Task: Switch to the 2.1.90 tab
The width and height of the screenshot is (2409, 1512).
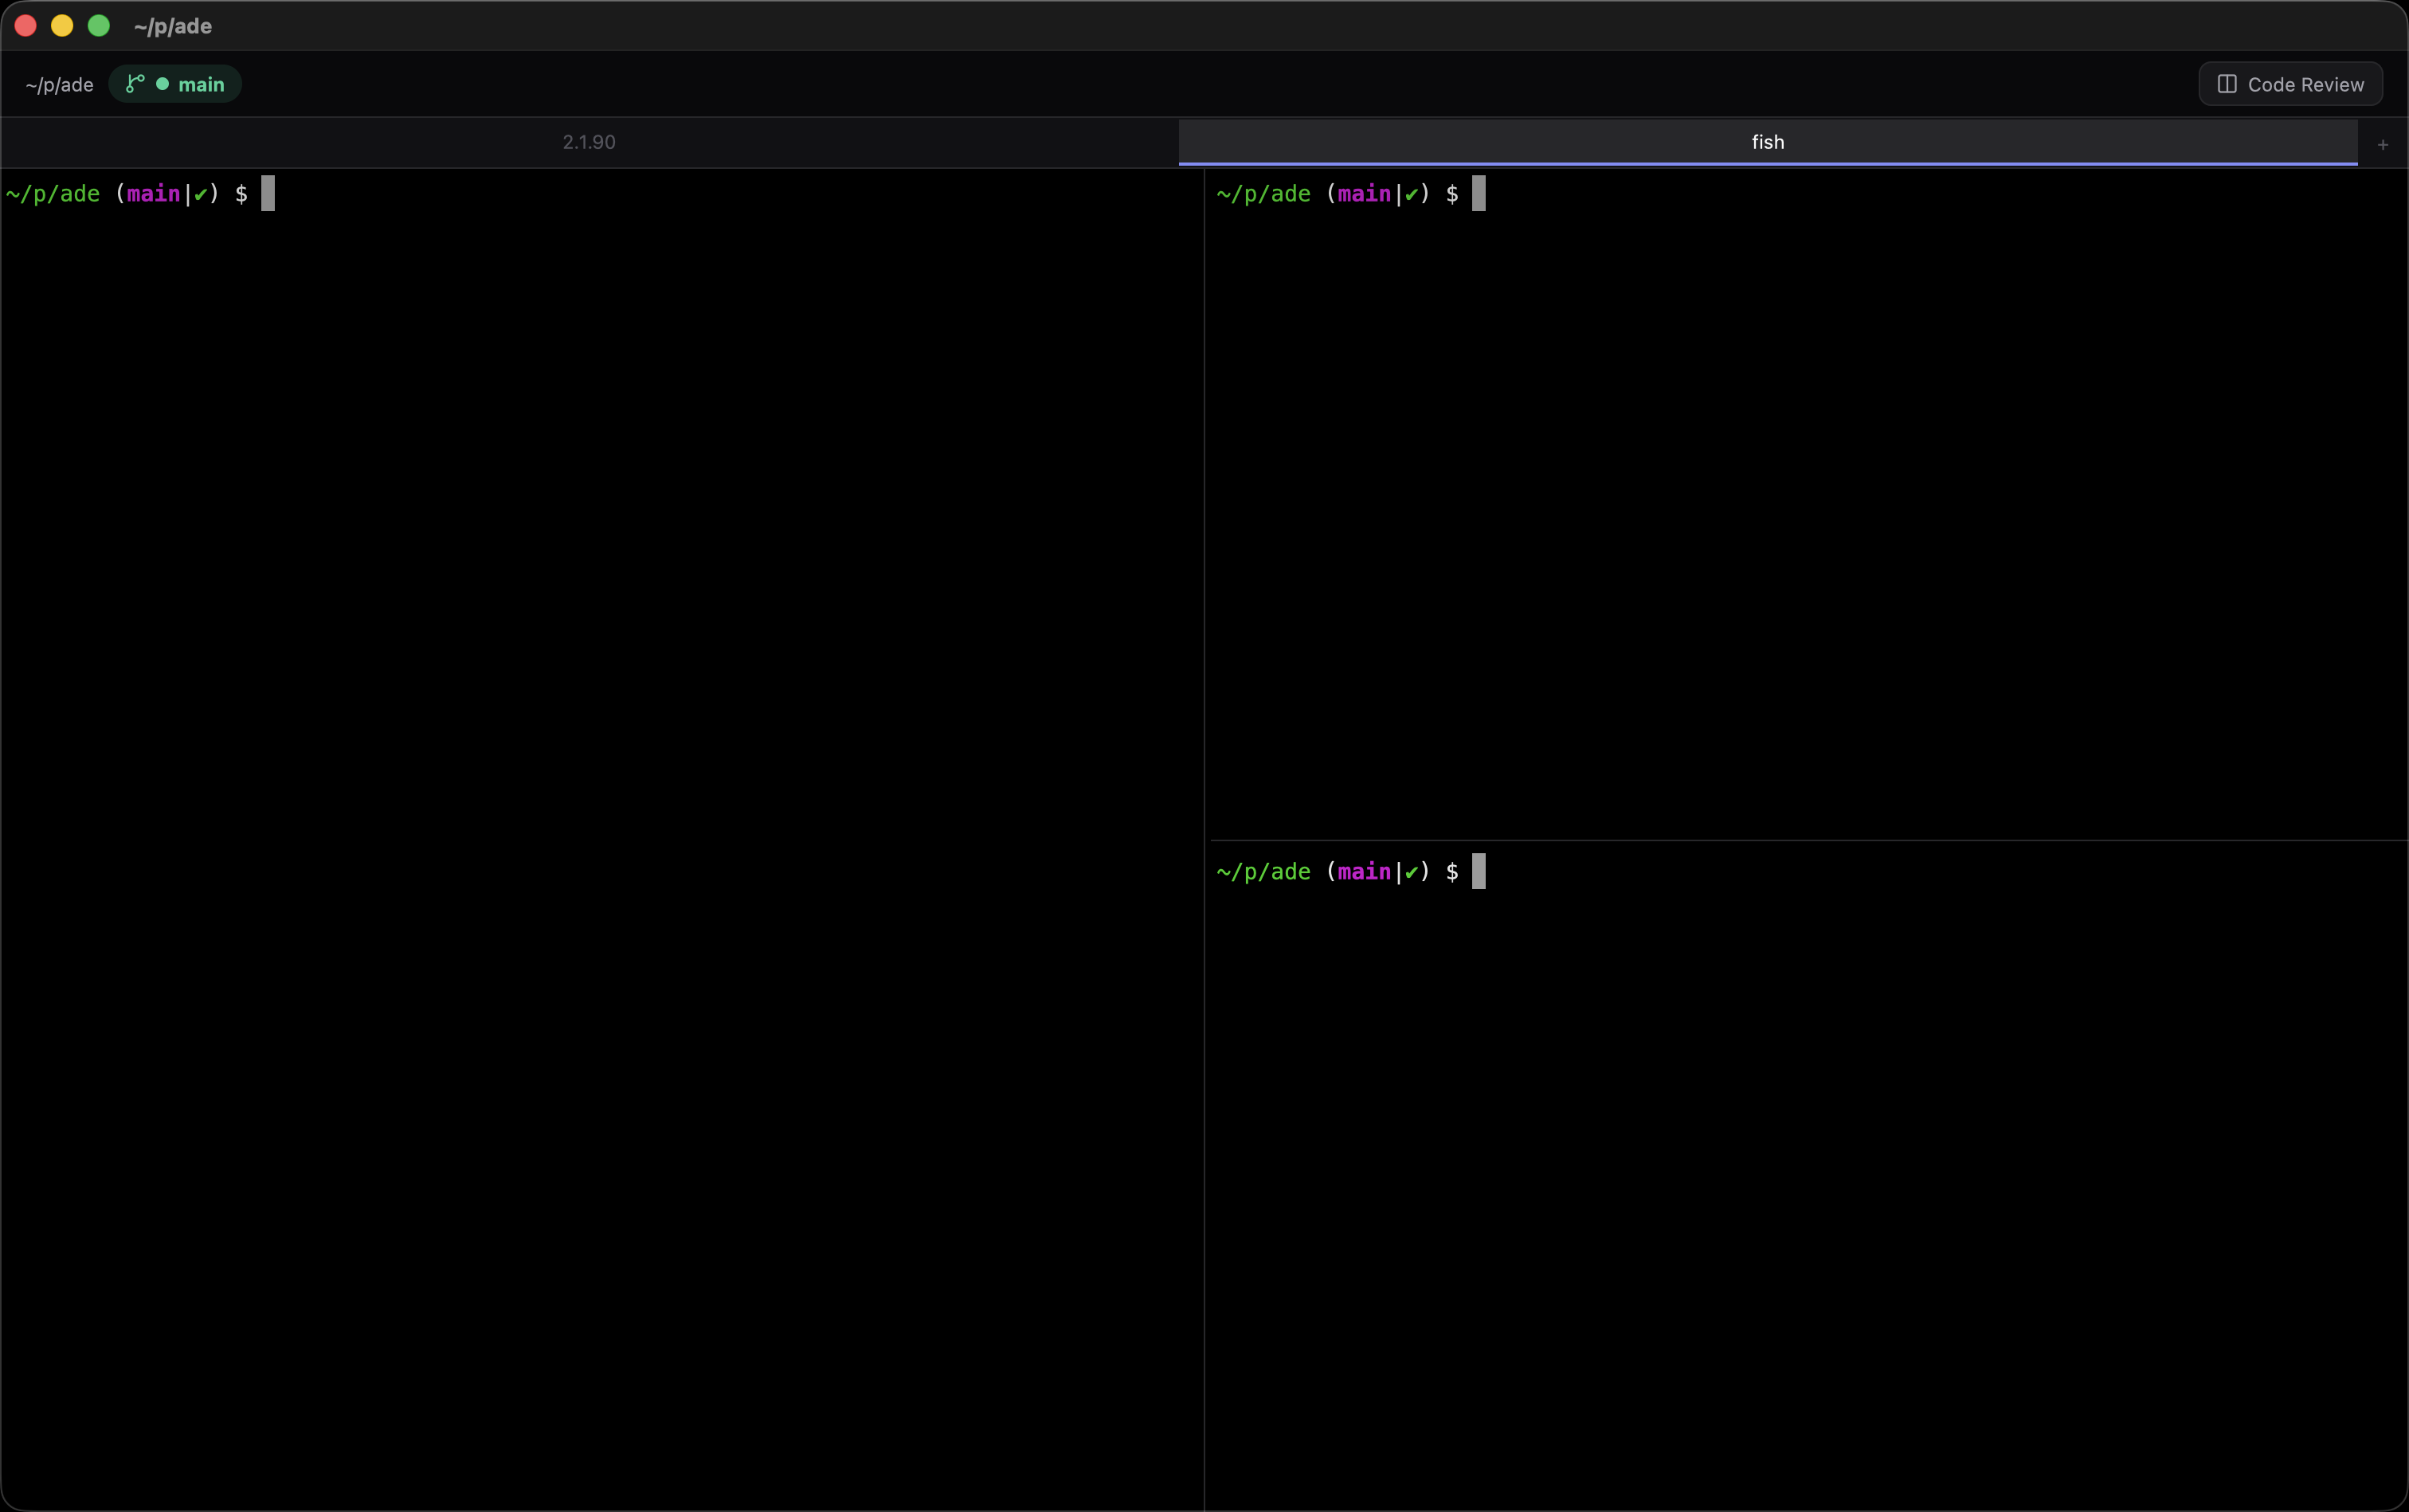Action: [x=589, y=142]
